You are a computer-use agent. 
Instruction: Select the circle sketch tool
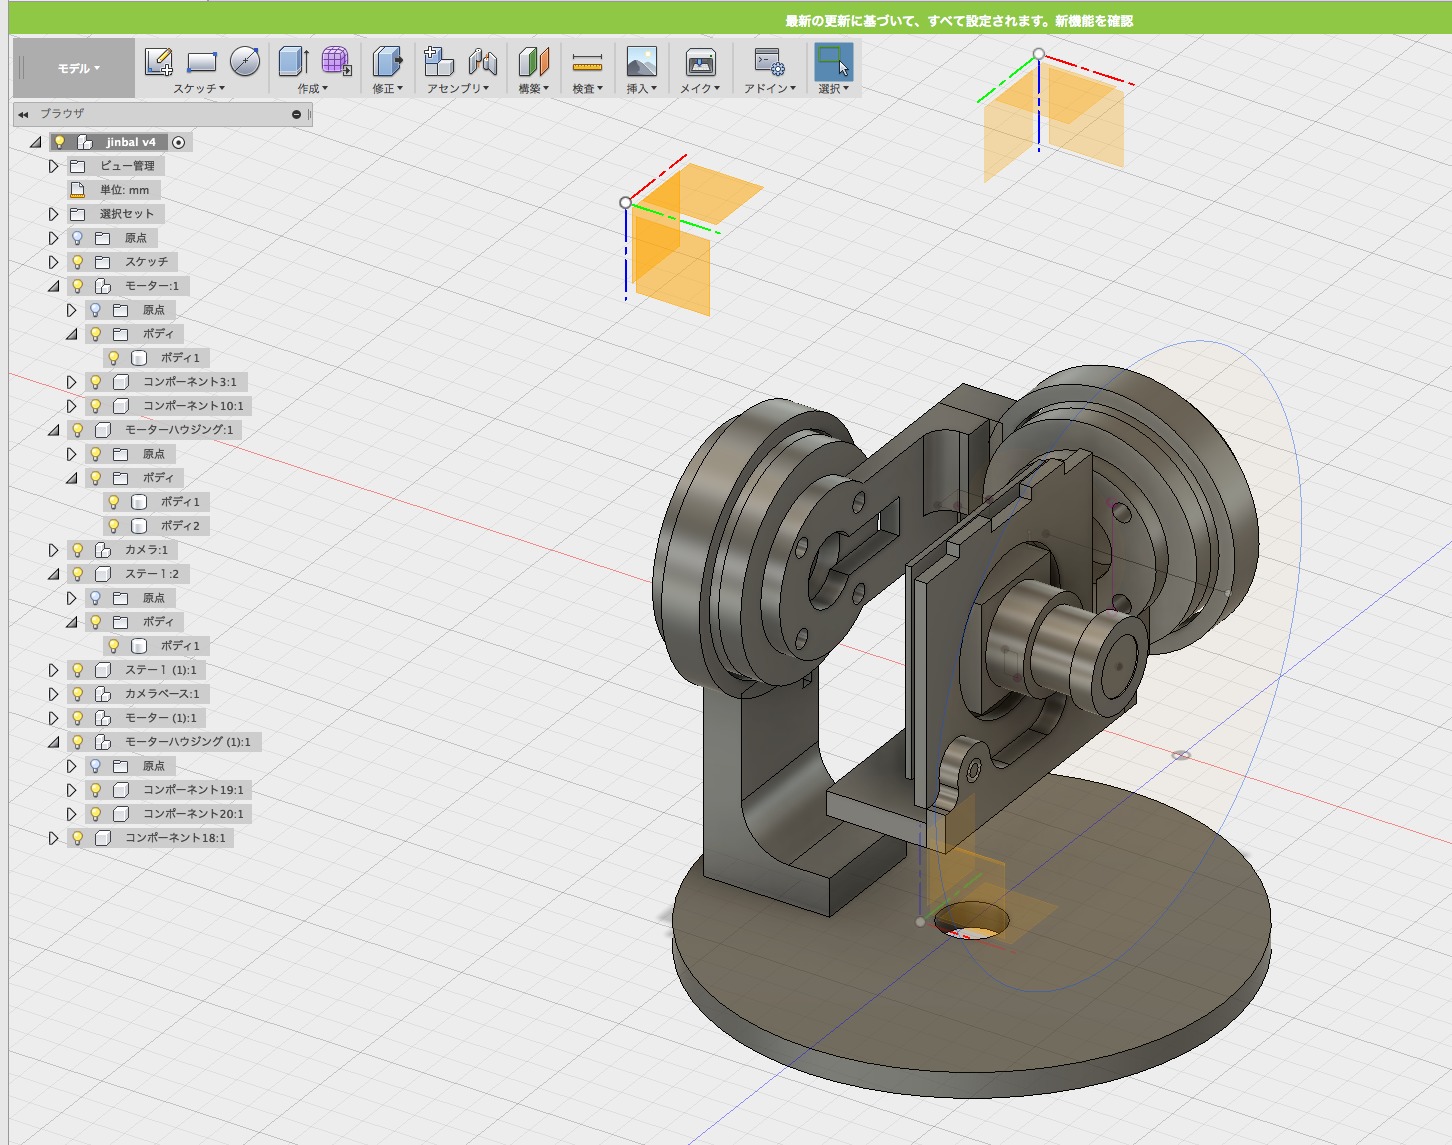point(244,62)
